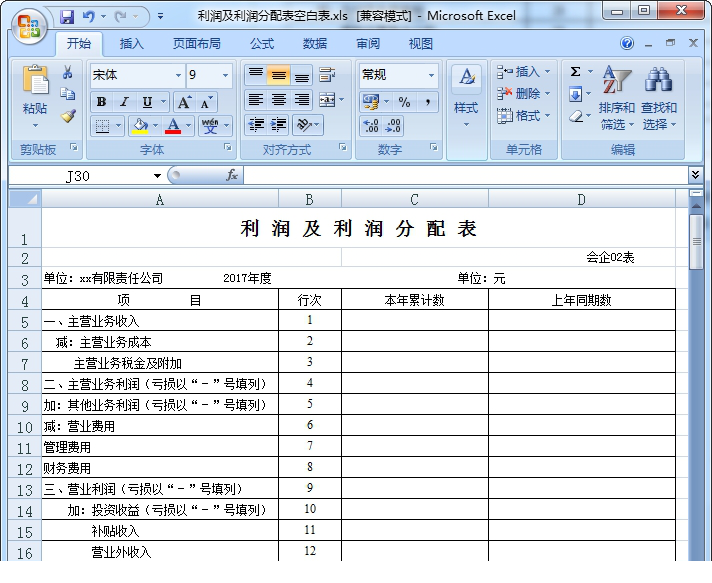Copy selection with the copy icon

click(x=68, y=94)
